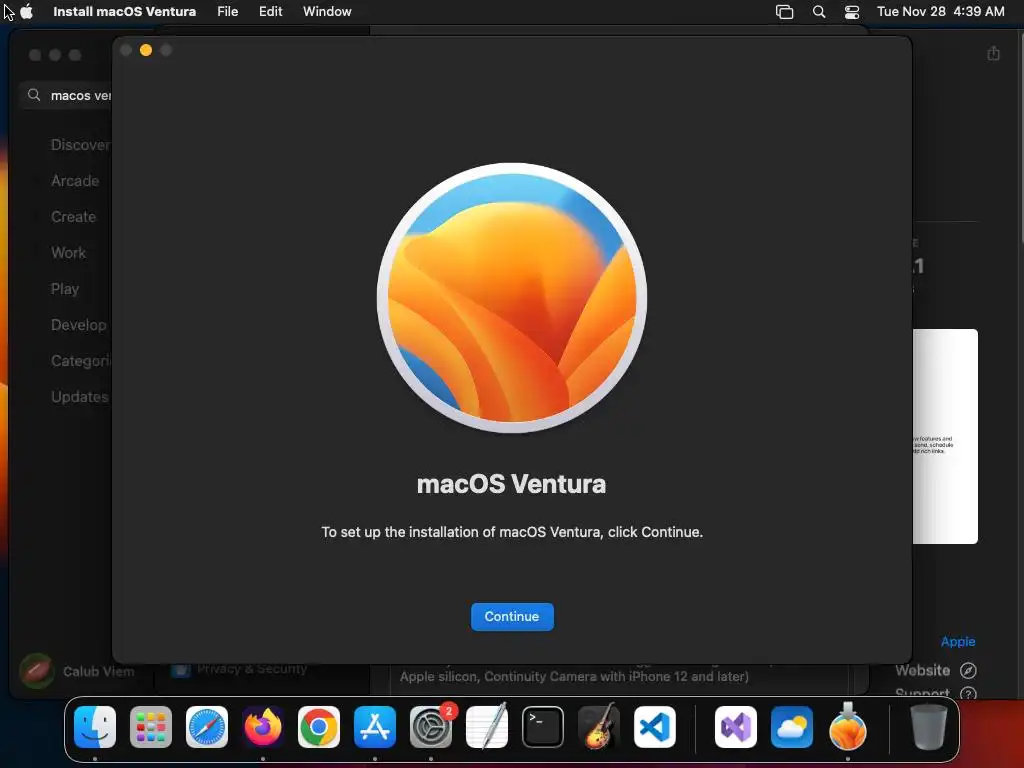Select Create in App Store sidebar
The image size is (1024, 768).
coord(73,217)
